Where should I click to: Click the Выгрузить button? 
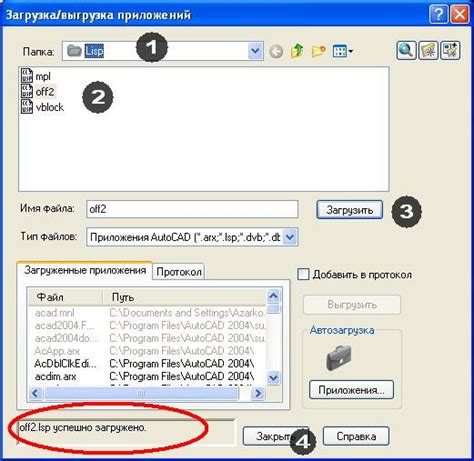click(x=352, y=305)
